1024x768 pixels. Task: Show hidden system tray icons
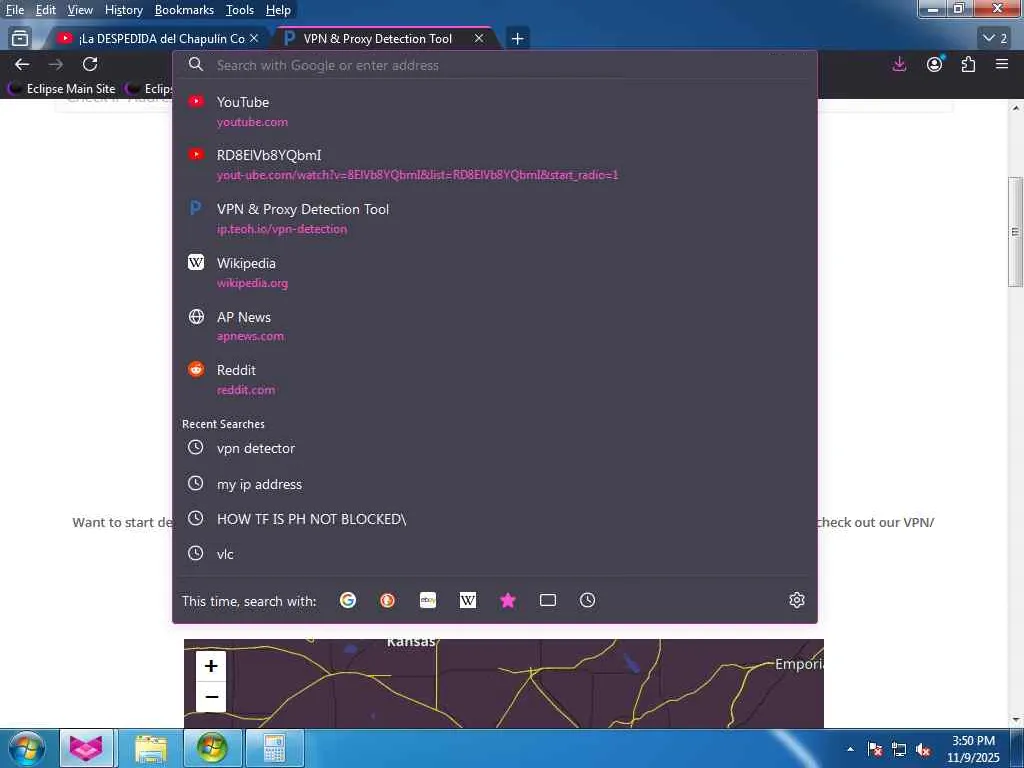850,750
